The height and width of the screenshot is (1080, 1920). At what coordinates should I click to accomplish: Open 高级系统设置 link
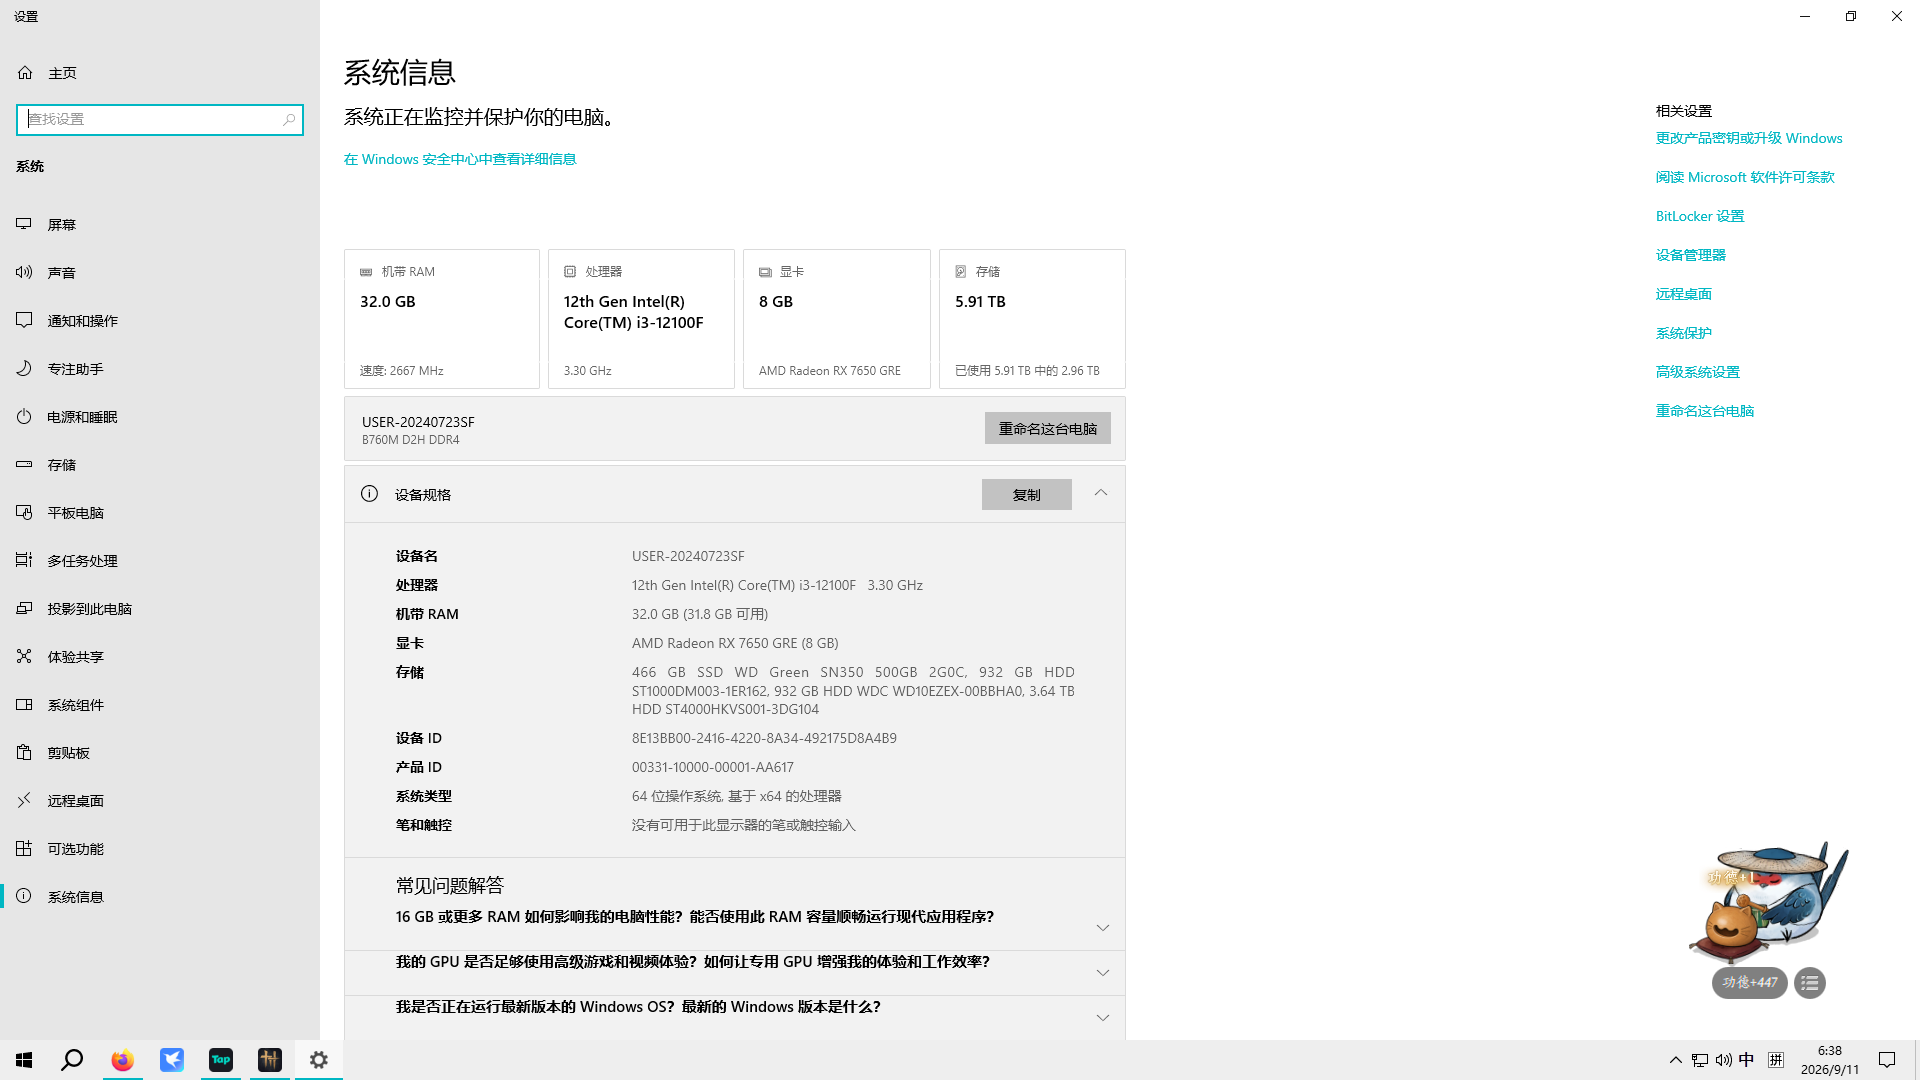(x=1698, y=372)
